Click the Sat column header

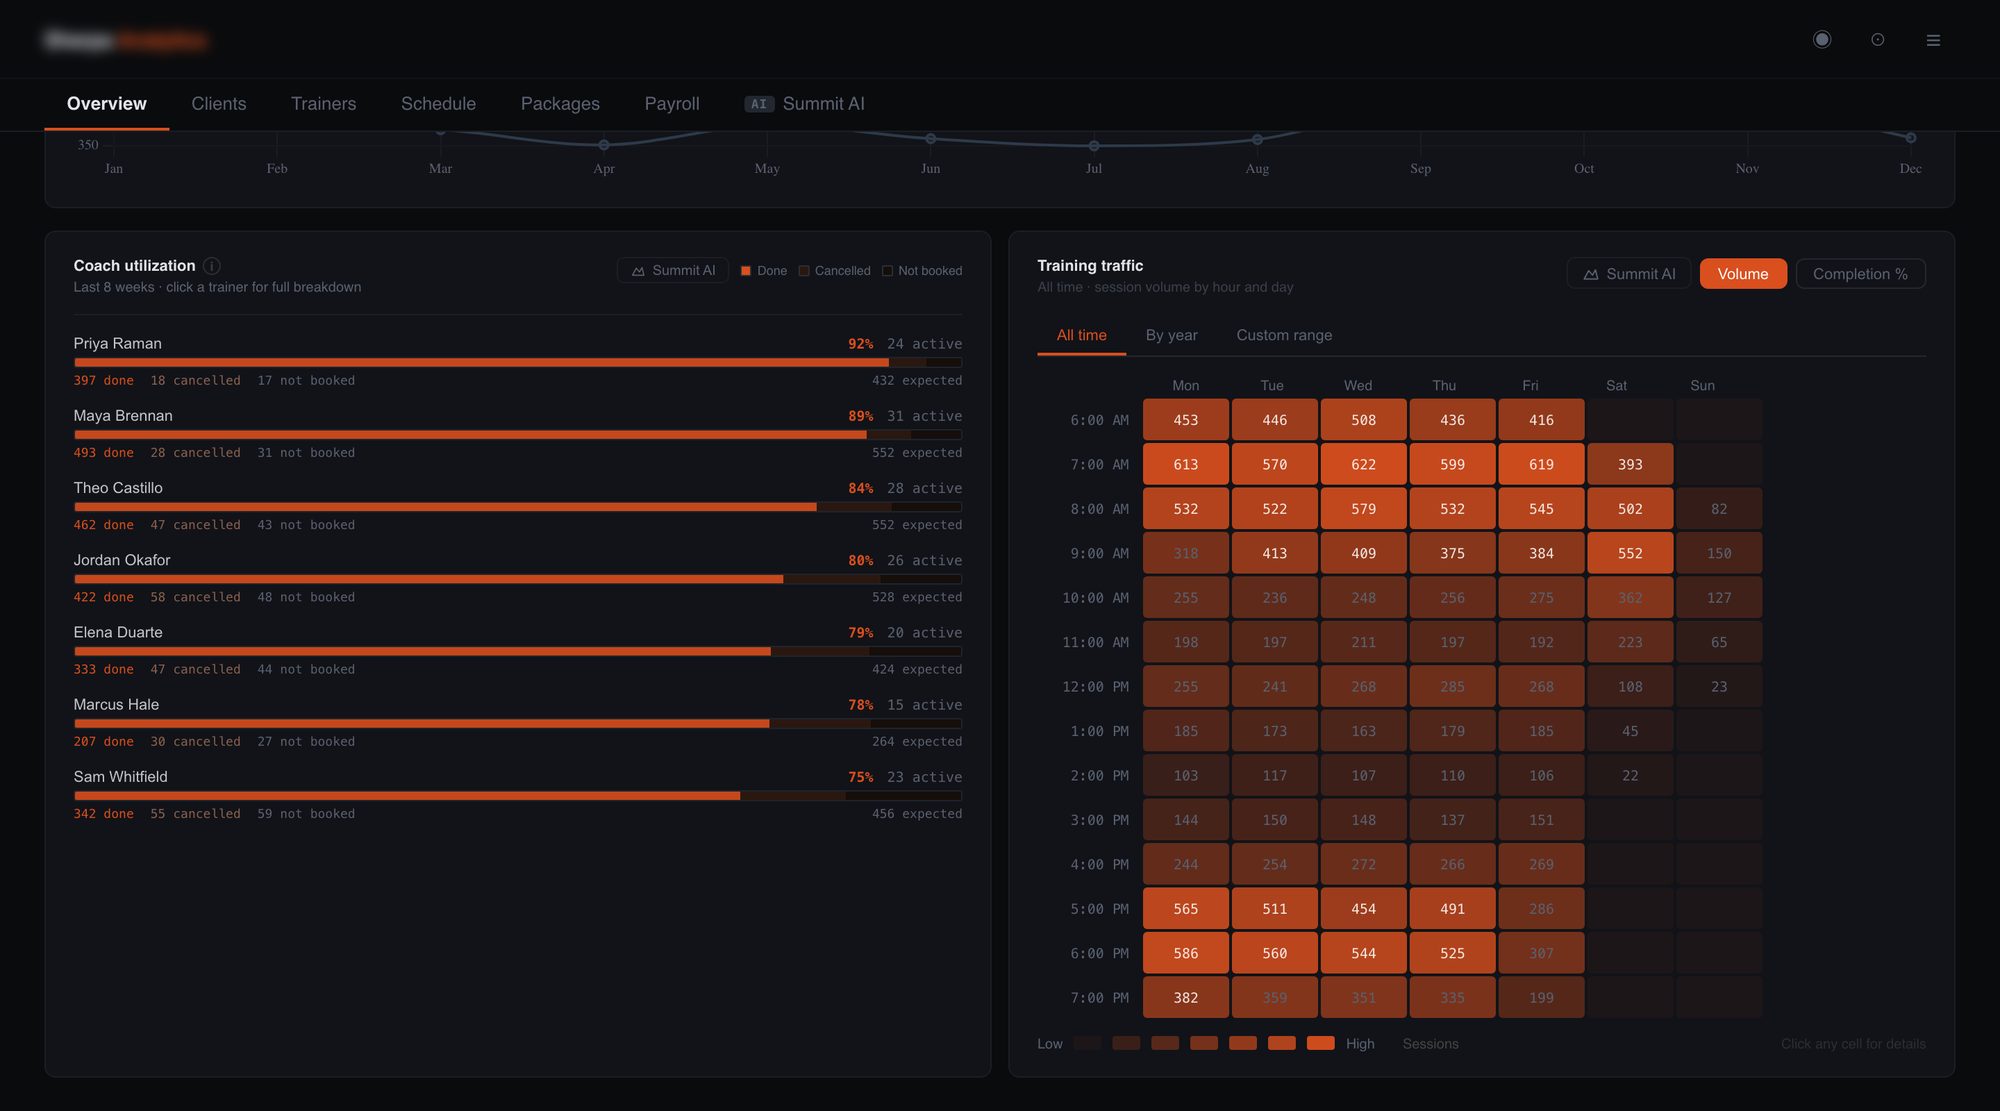pyautogui.click(x=1616, y=386)
